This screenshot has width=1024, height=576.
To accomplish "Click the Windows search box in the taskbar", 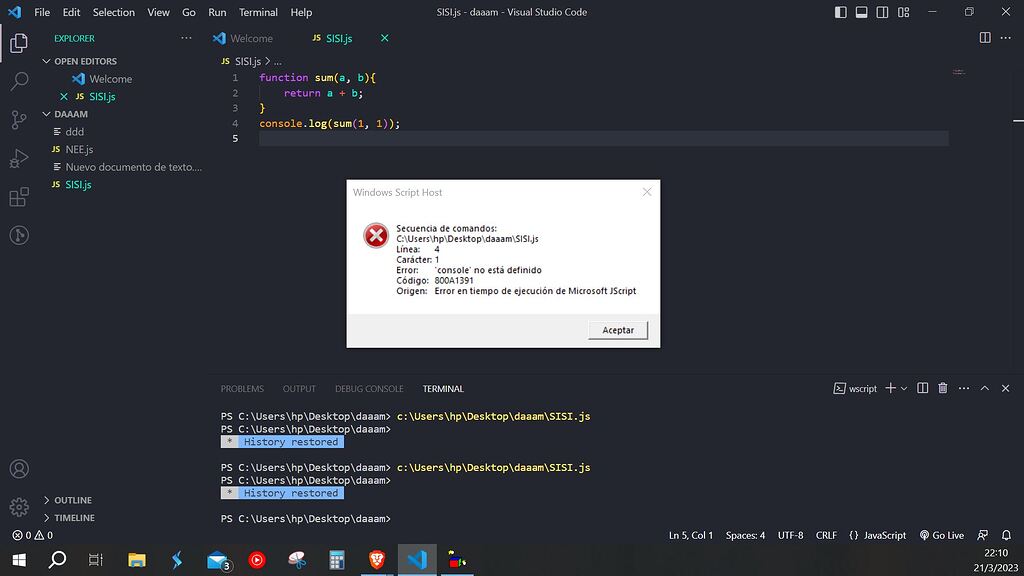I will tap(57, 561).
